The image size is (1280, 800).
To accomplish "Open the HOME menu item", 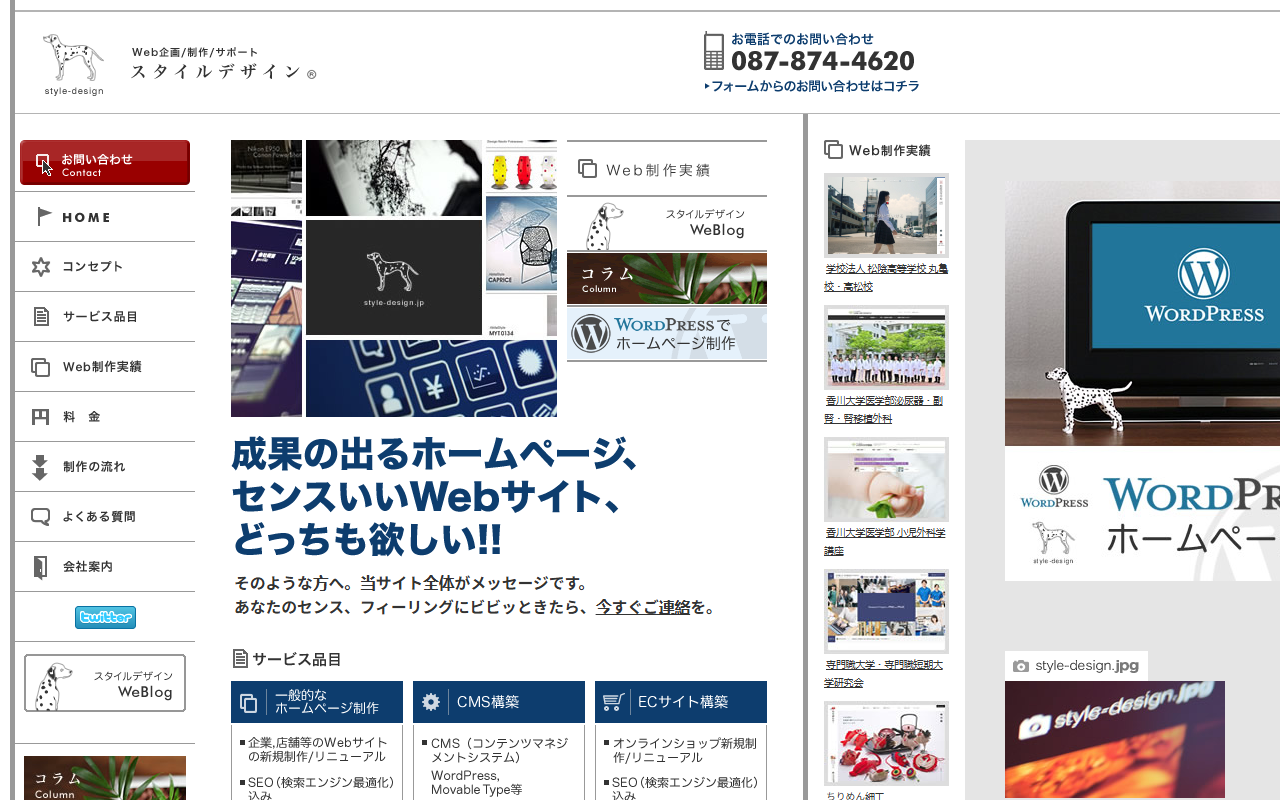I will click(x=86, y=217).
